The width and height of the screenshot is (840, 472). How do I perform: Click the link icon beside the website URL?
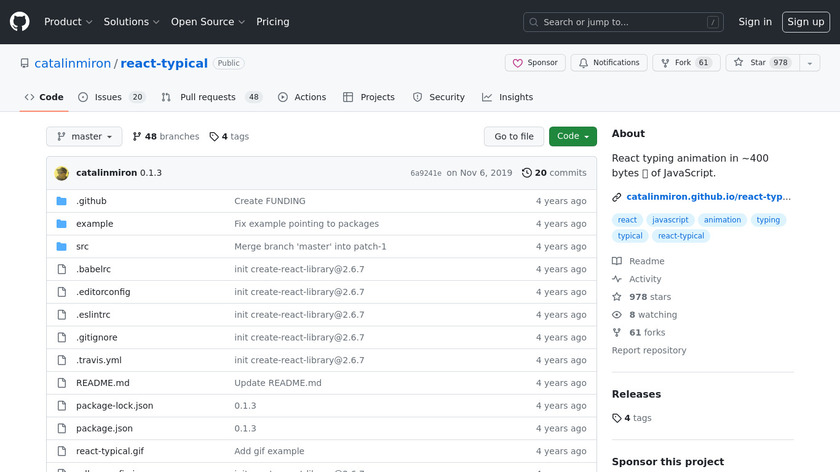pos(617,197)
